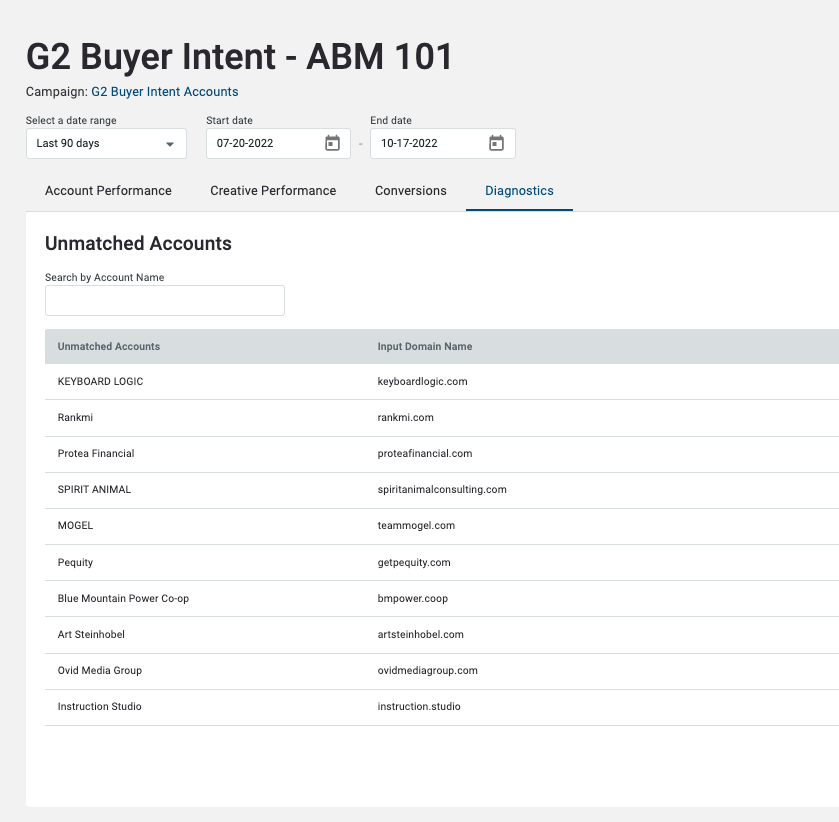Click the Unmatched Accounts section heading
Screen dimensions: 839x822
138,243
